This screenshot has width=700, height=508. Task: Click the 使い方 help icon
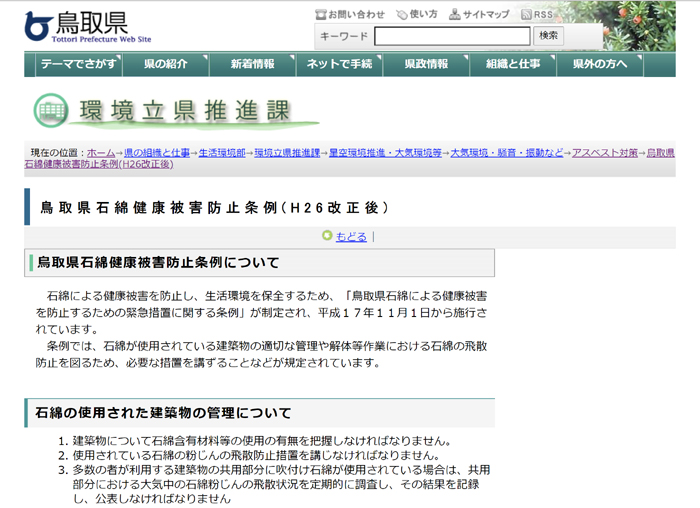[401, 15]
